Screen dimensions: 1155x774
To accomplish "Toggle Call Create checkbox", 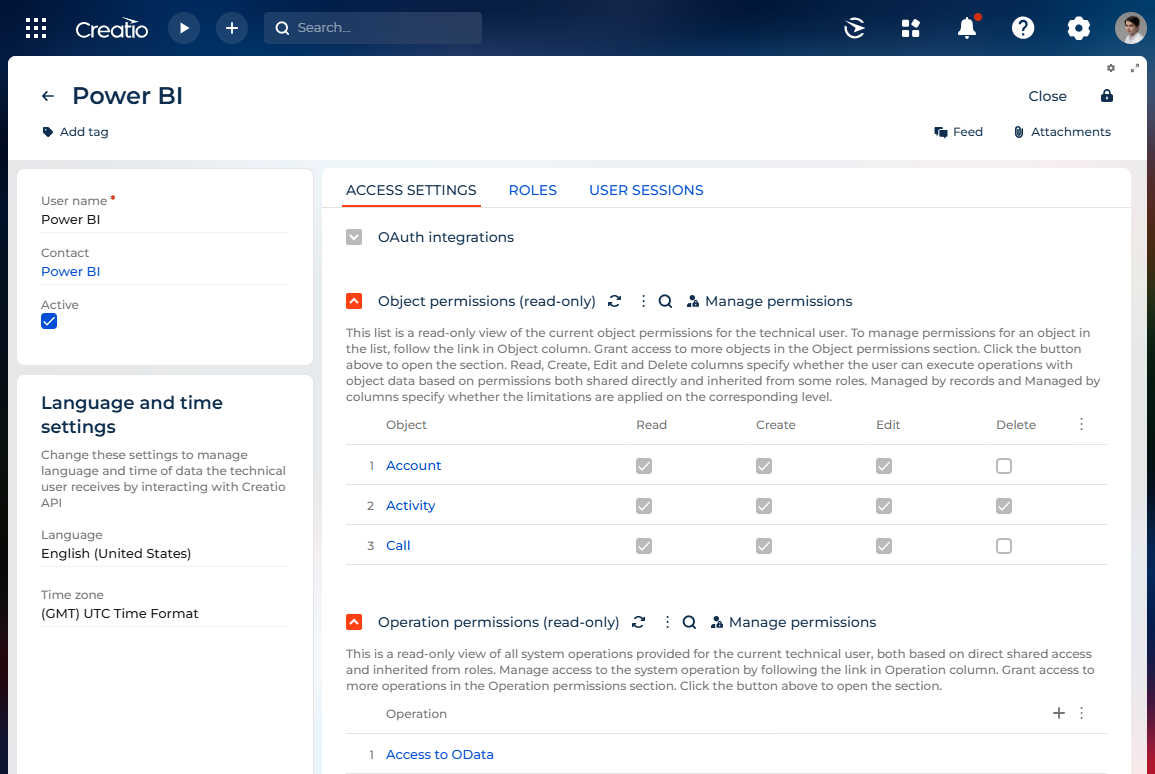I will (x=764, y=546).
